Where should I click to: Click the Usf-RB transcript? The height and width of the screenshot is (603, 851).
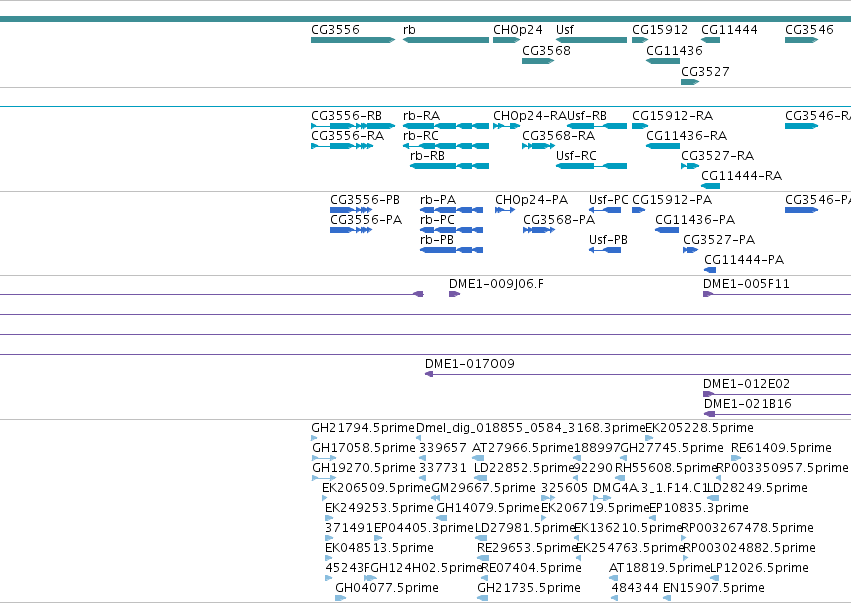596,126
